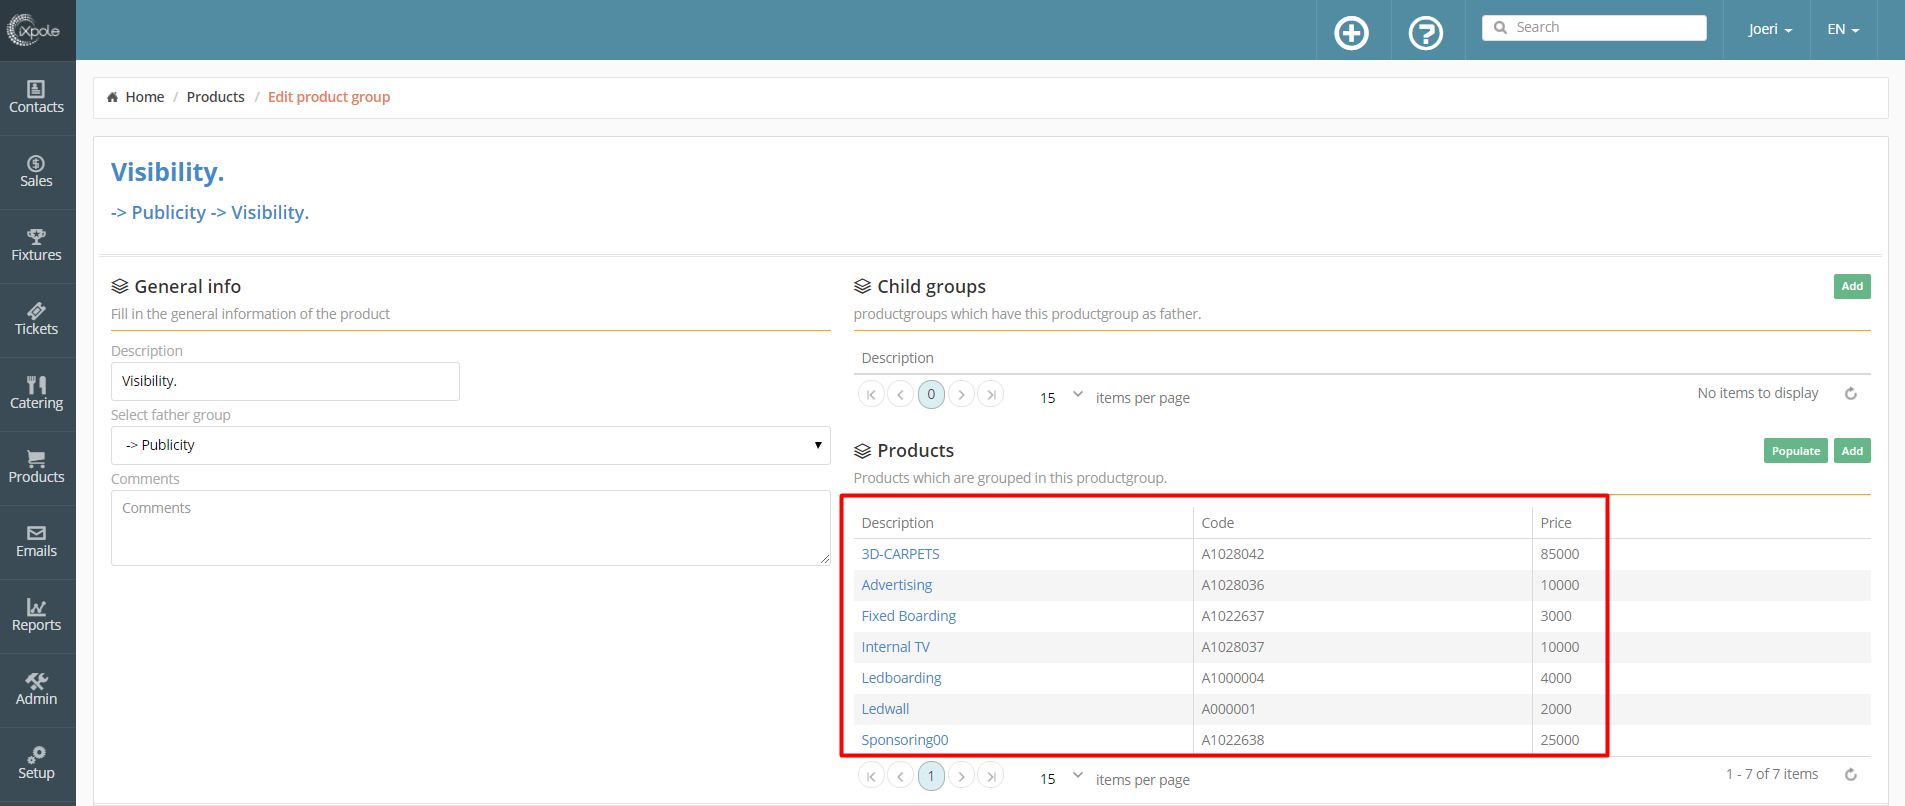This screenshot has height=806, width=1905.
Task: Open the 3D-CARPETS product link
Action: click(x=900, y=554)
